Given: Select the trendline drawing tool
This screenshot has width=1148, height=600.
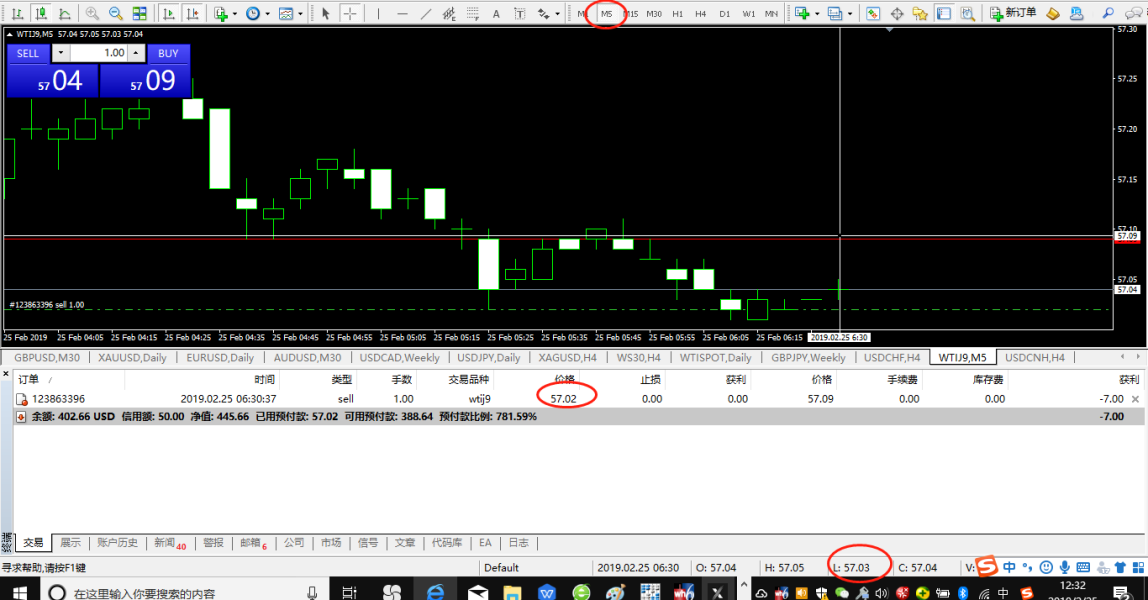Looking at the screenshot, I should point(426,14).
